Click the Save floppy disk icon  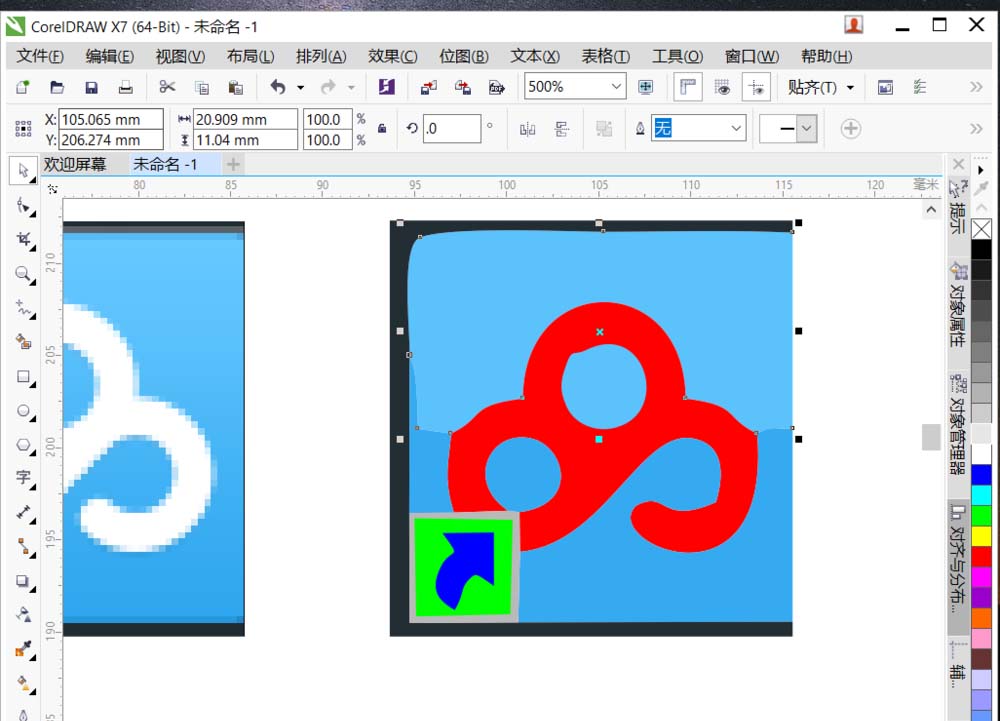coord(91,87)
